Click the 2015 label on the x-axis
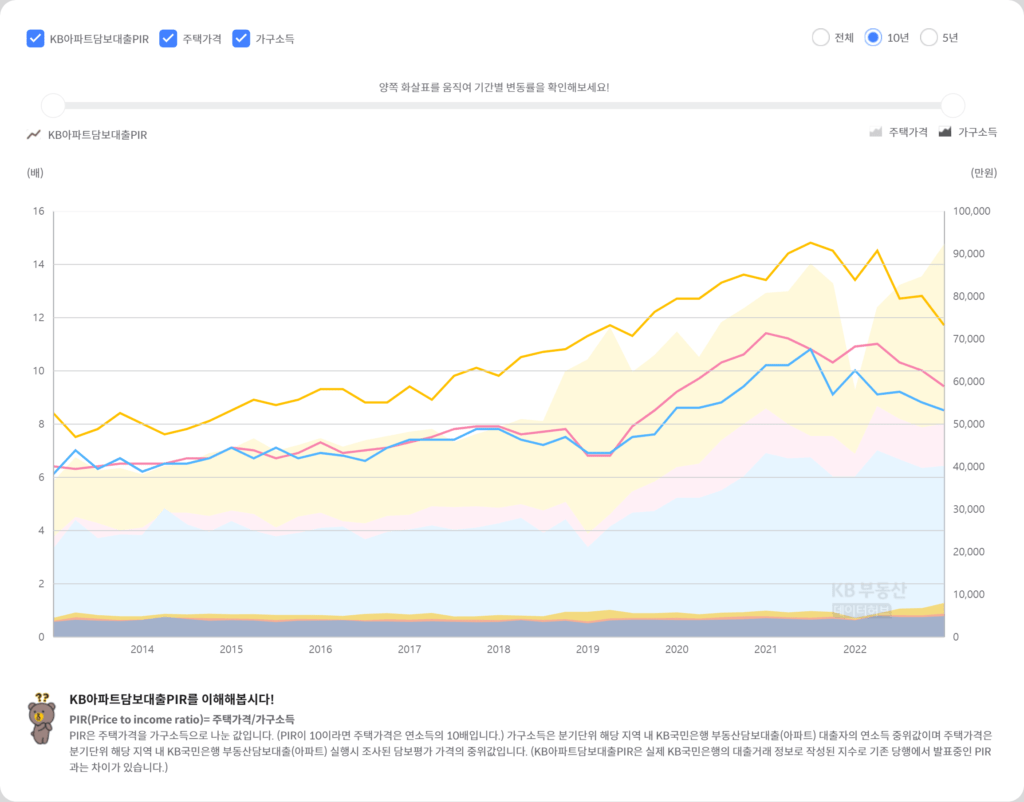The height and width of the screenshot is (802, 1024). 231,649
